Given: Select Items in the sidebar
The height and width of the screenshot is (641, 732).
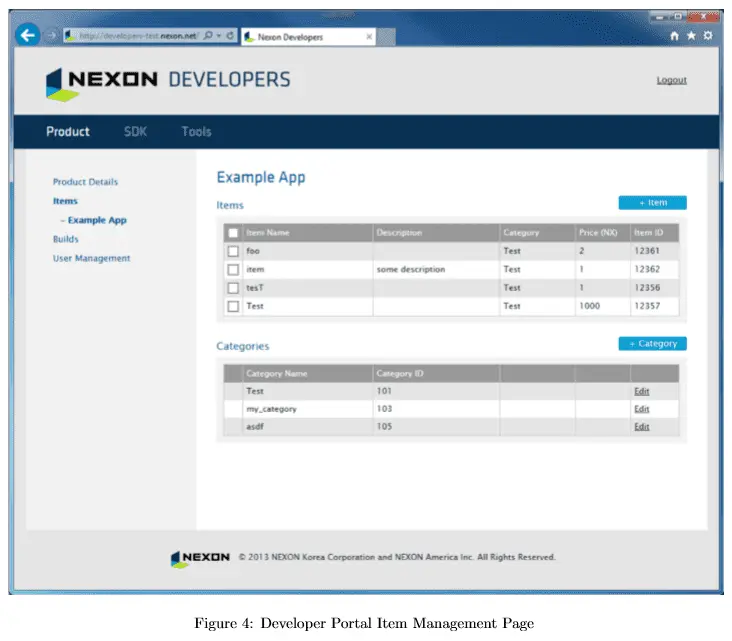Looking at the screenshot, I should click(x=65, y=201).
